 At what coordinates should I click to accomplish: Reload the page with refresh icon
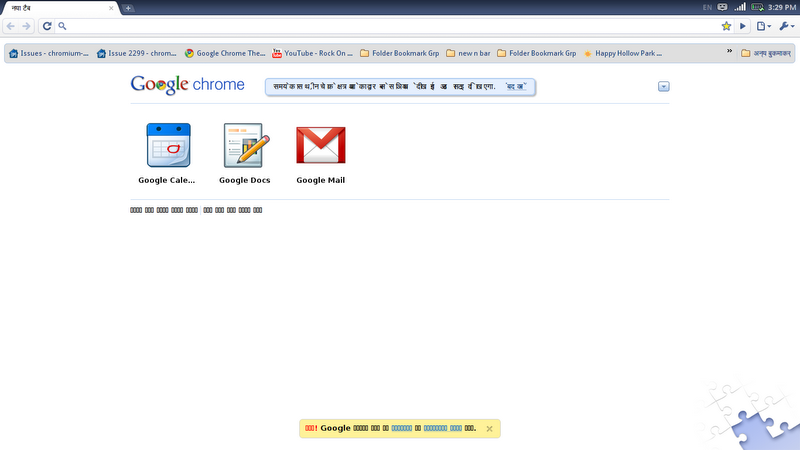[47, 26]
